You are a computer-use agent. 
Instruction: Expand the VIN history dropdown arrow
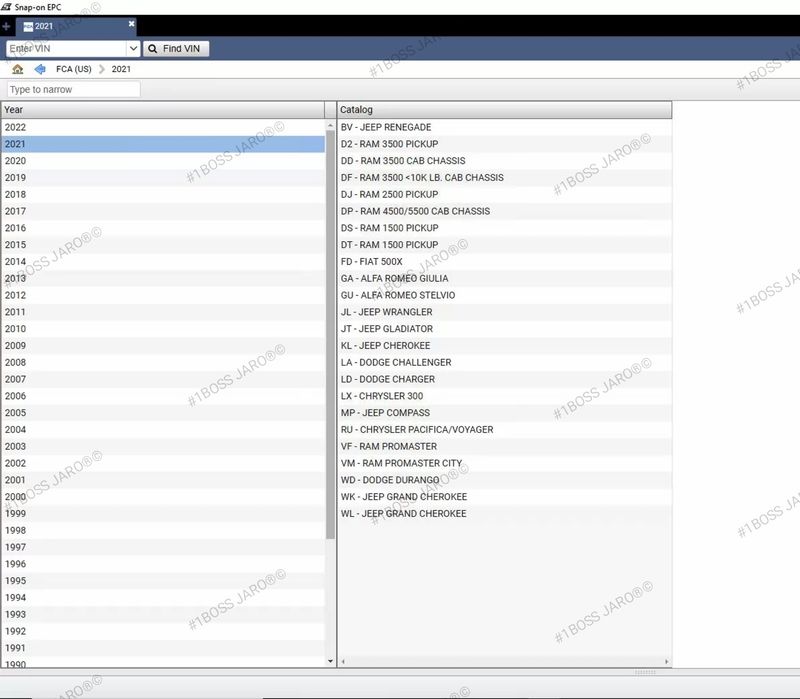[133, 48]
